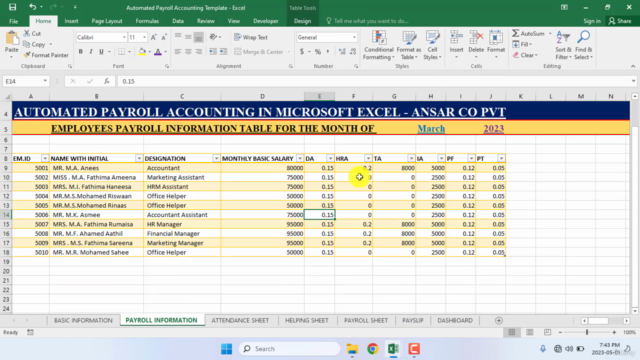This screenshot has width=640, height=360.
Task: Click Insert cells icon
Action: [456, 38]
